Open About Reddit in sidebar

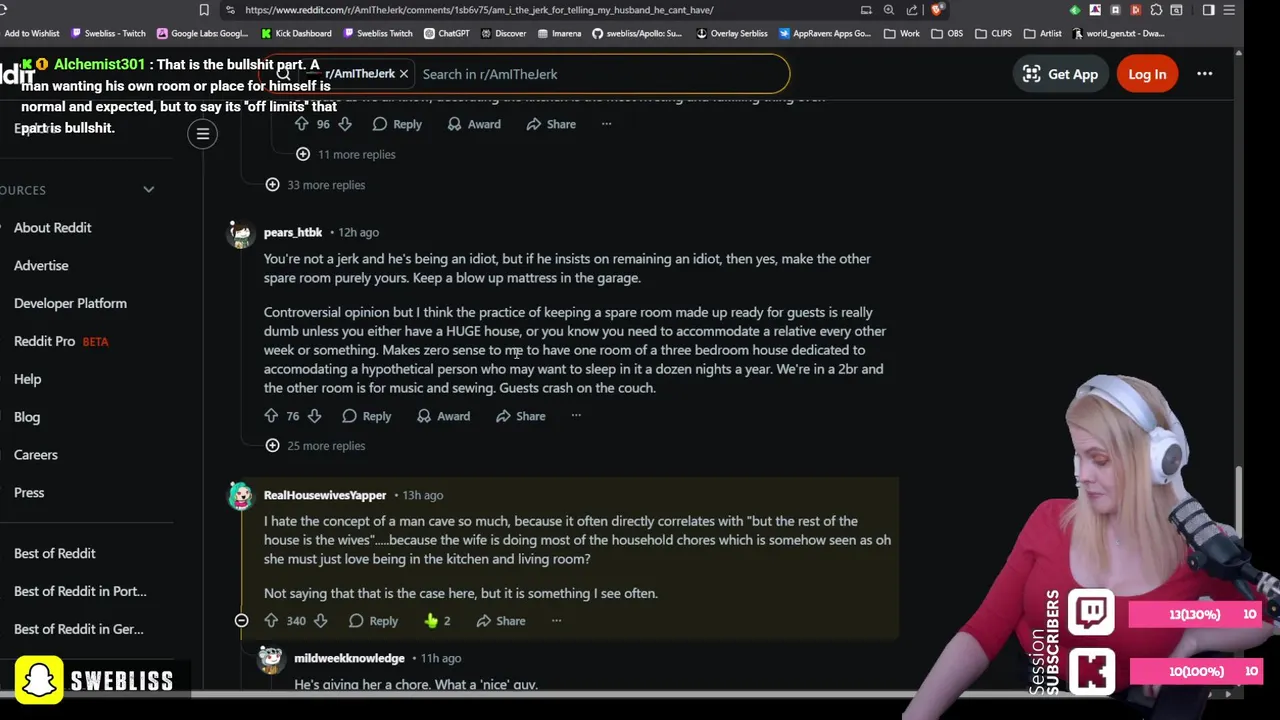tap(52, 228)
